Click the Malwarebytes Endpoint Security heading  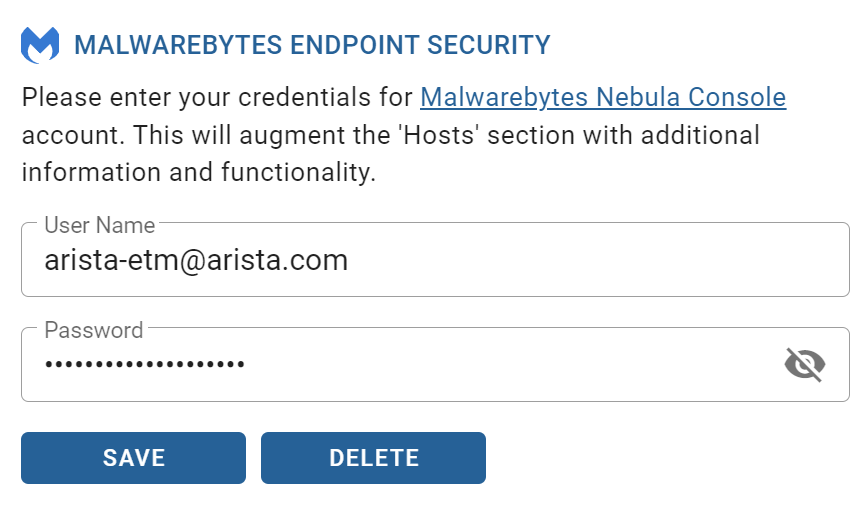(312, 45)
